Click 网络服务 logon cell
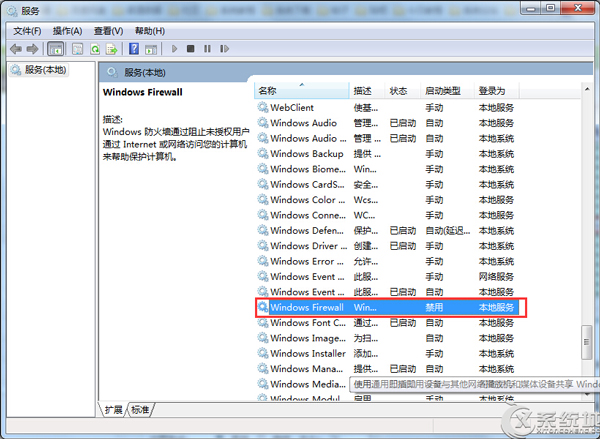Viewport: 600px width, 439px height. pos(496,276)
